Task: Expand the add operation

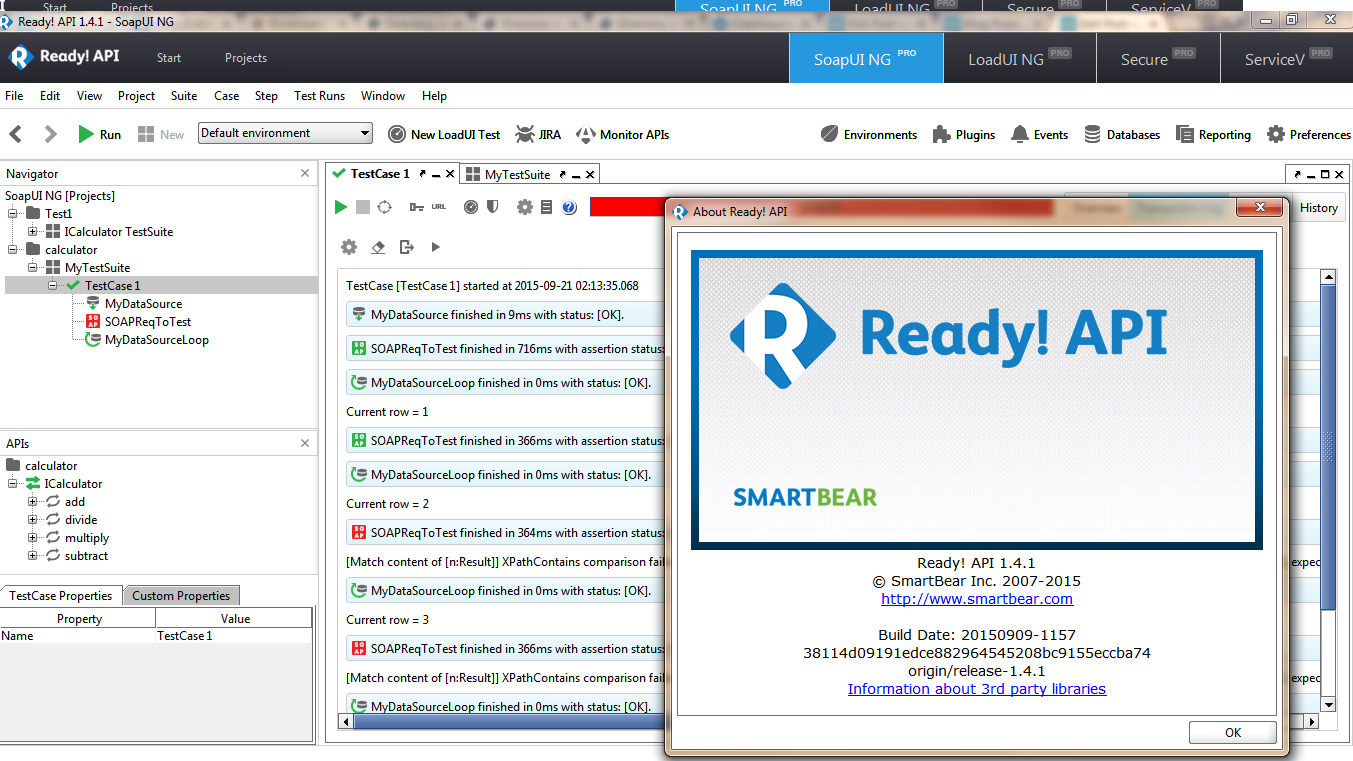Action: click(x=33, y=501)
